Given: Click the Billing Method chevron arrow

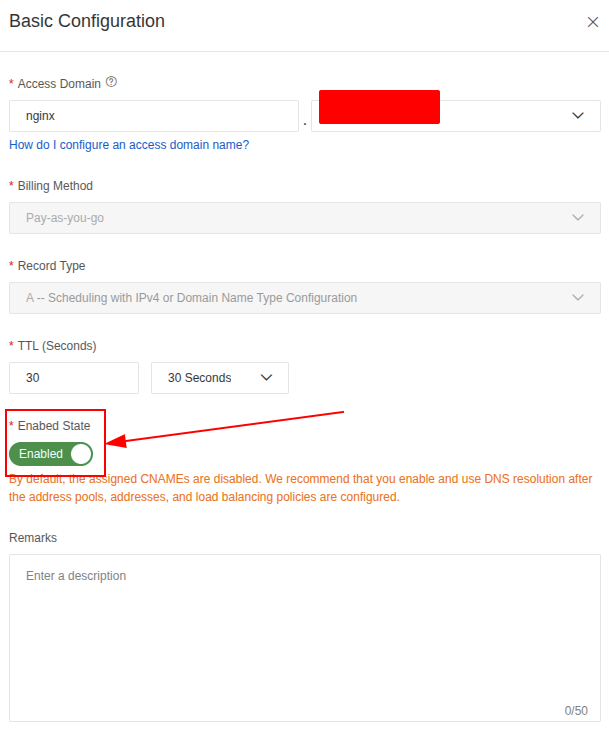Looking at the screenshot, I should [x=578, y=218].
